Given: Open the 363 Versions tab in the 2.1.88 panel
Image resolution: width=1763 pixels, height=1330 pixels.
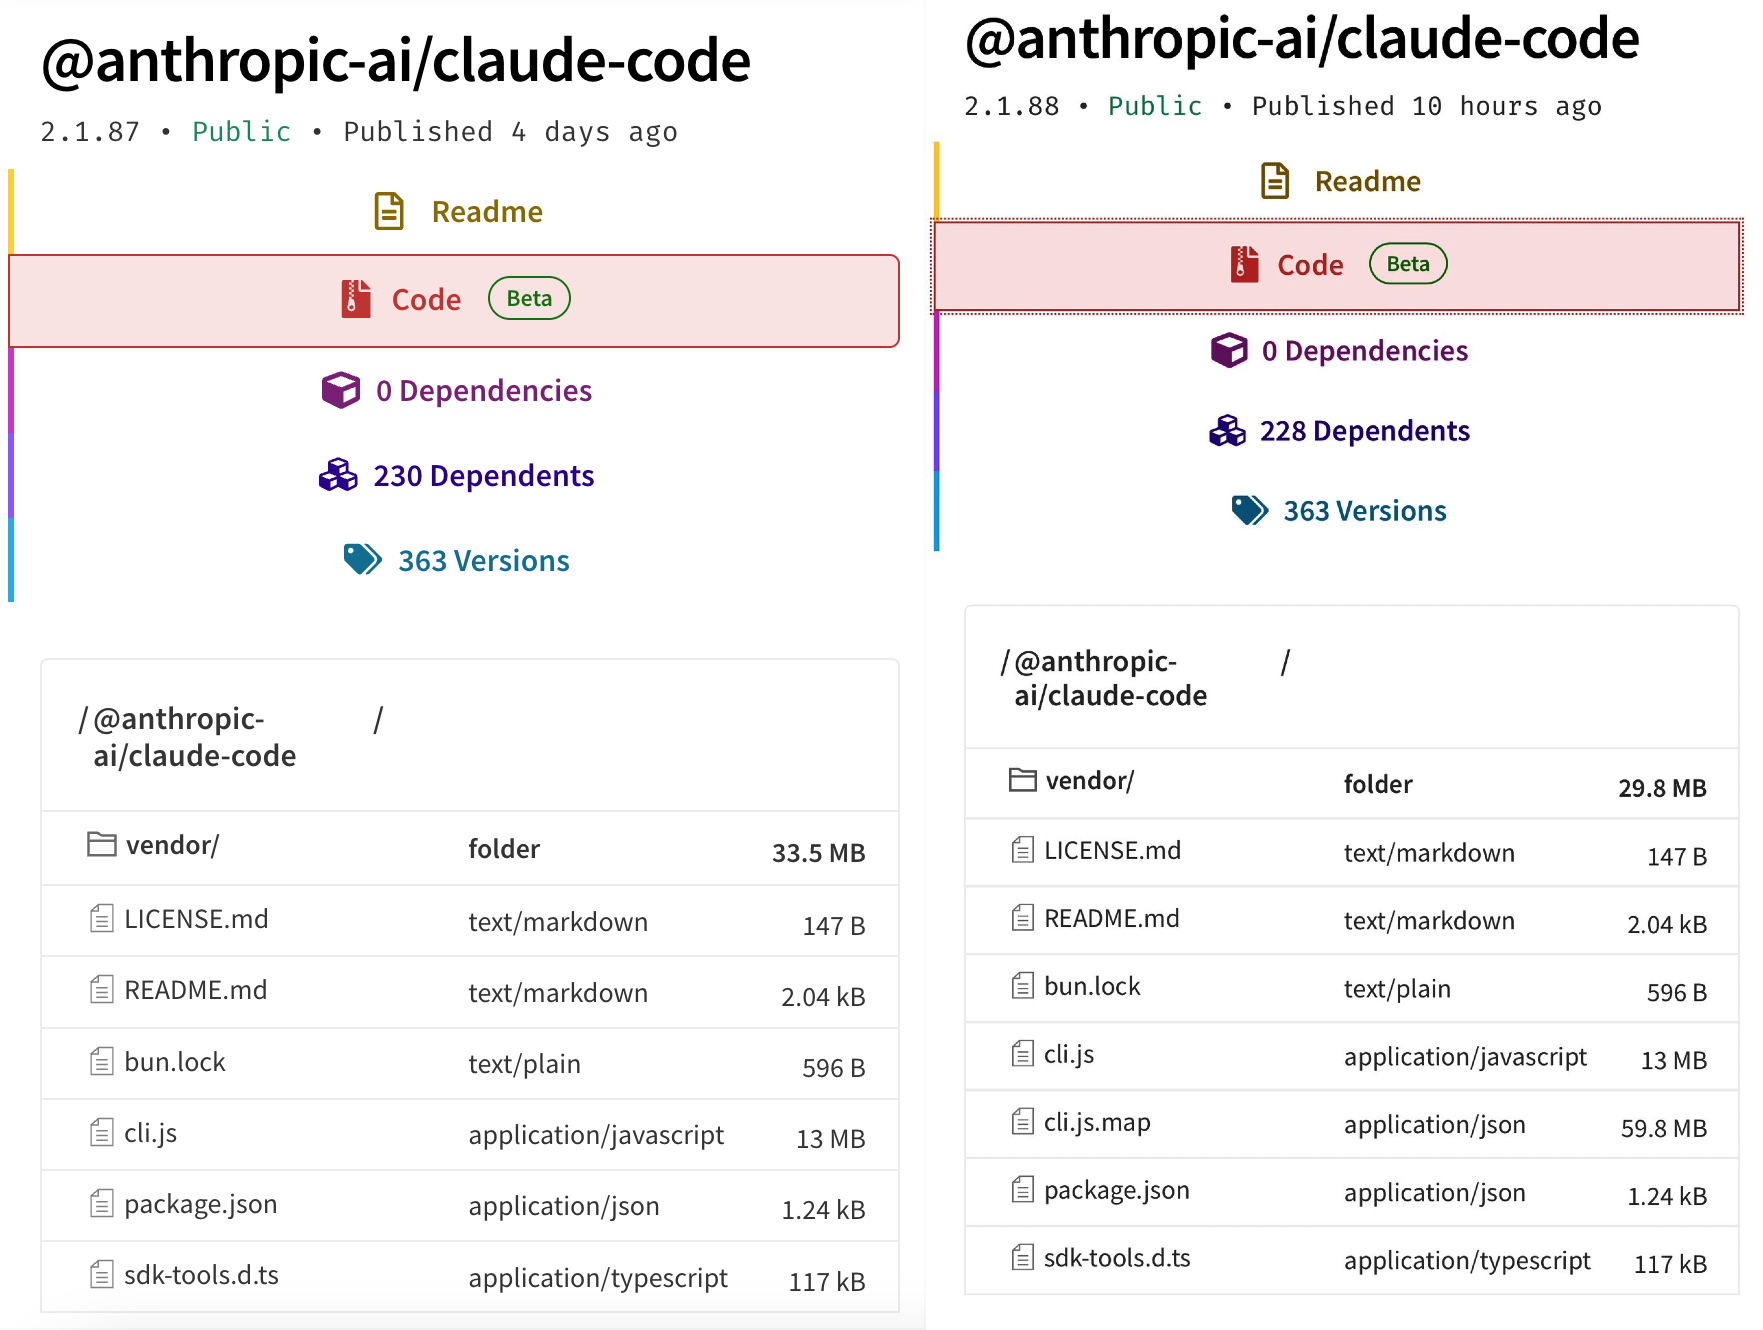Looking at the screenshot, I should pos(1364,511).
